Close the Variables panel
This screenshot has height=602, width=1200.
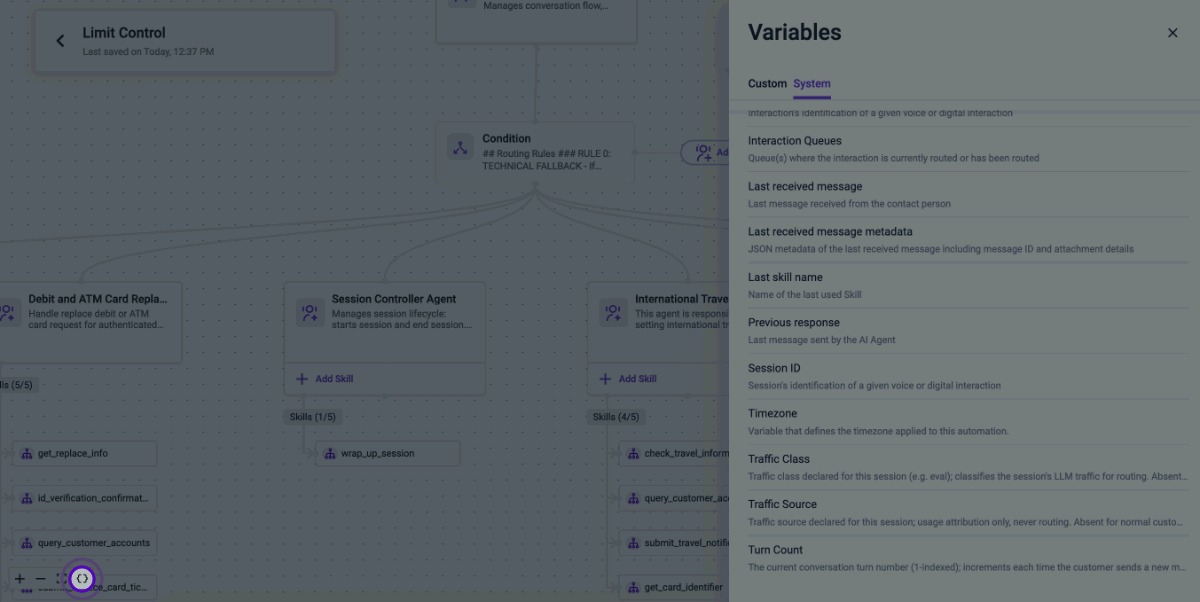point(1172,33)
